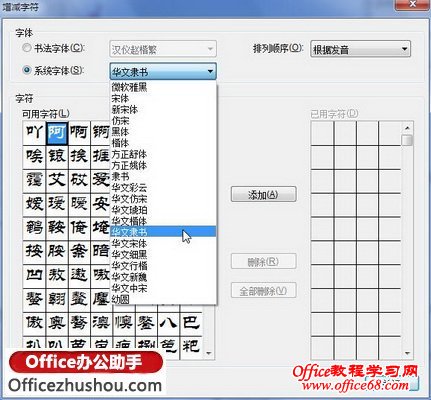Select the 俺 character cell

pyautogui.click(x=79, y=228)
